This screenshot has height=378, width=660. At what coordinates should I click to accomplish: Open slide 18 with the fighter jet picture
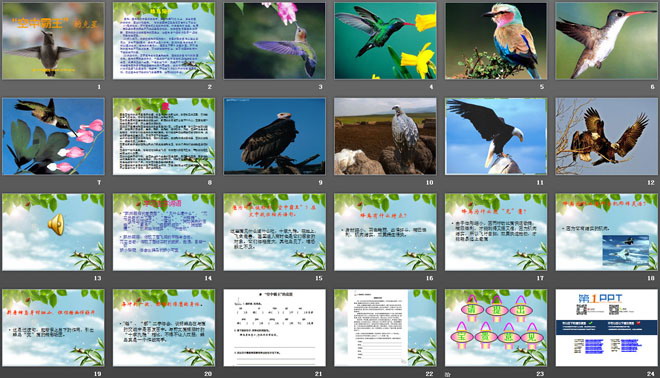pyautogui.click(x=607, y=232)
